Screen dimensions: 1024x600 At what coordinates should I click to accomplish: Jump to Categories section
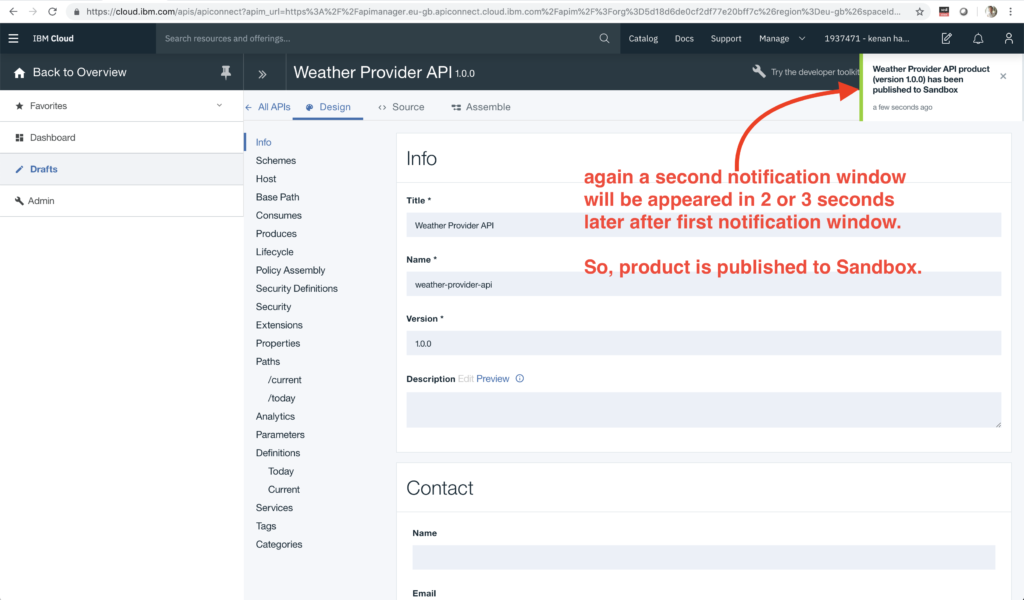point(279,545)
